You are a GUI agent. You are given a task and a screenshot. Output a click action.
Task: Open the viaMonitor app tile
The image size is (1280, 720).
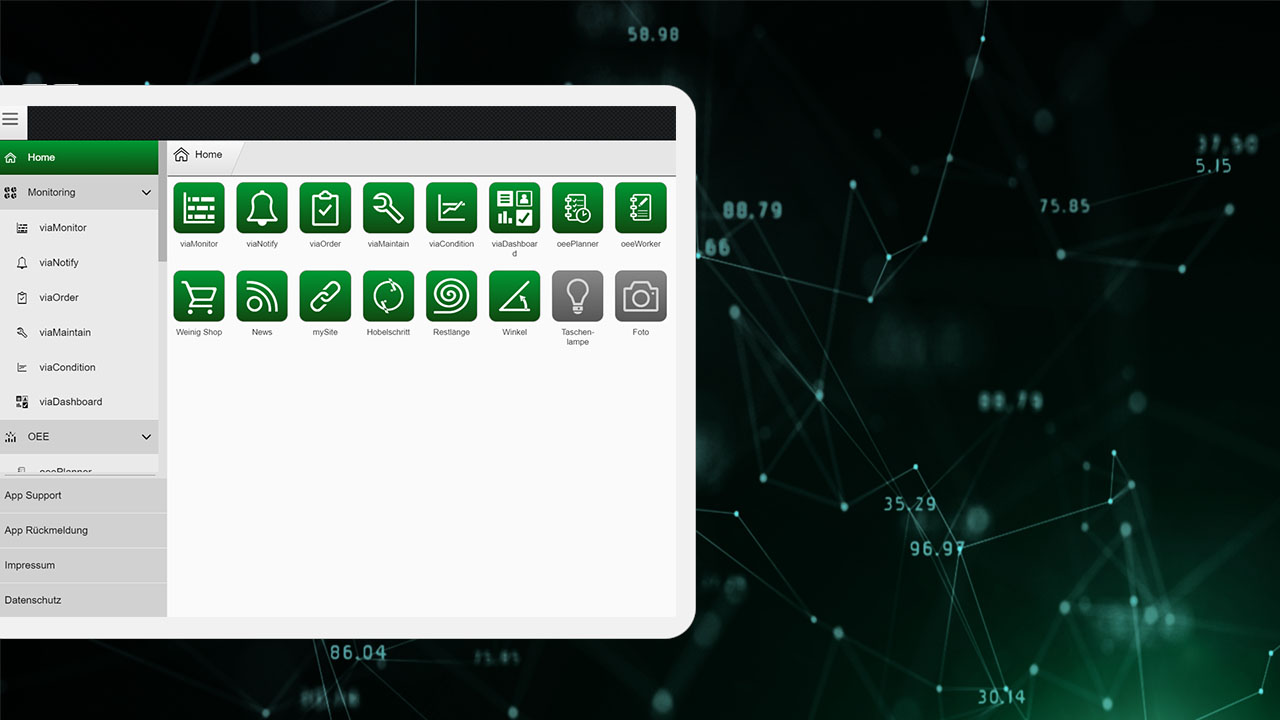199,208
